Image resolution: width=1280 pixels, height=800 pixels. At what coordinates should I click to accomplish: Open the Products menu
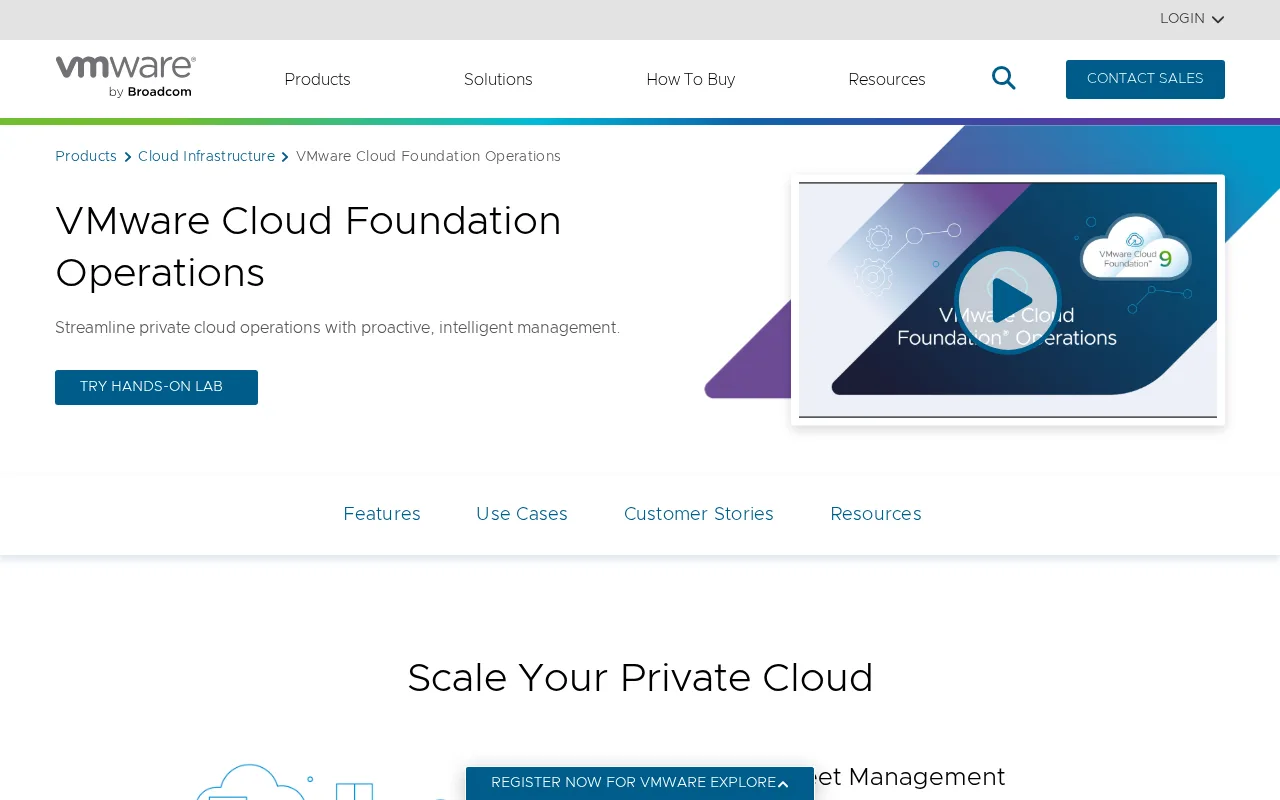[x=317, y=80]
